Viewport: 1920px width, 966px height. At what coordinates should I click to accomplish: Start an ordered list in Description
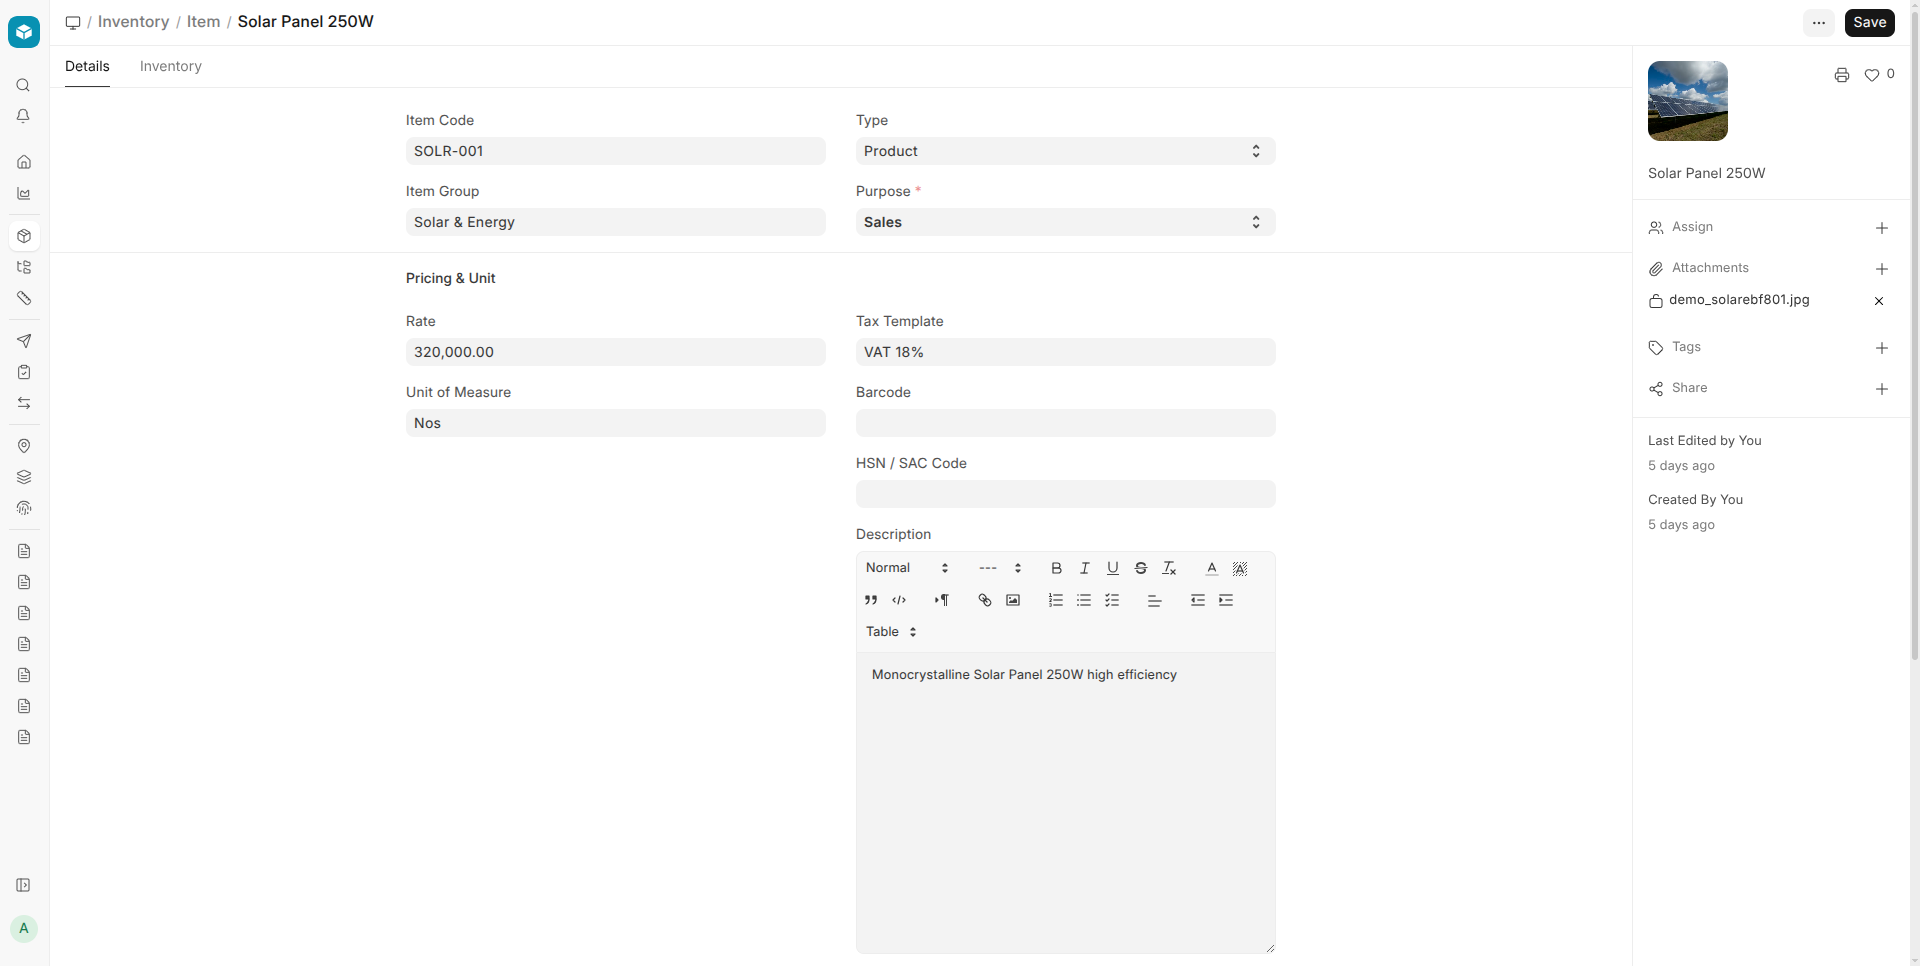[1056, 600]
